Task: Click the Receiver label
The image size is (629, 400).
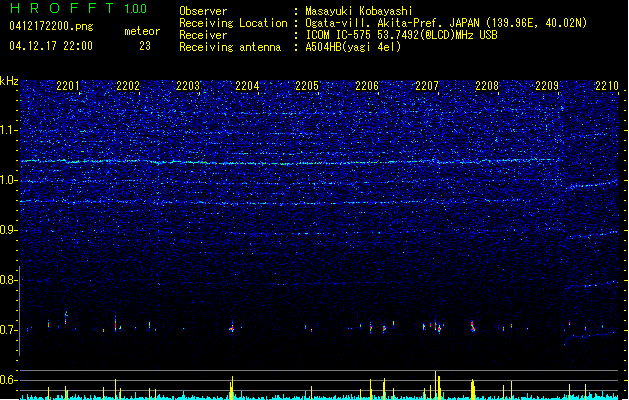Action: (203, 35)
